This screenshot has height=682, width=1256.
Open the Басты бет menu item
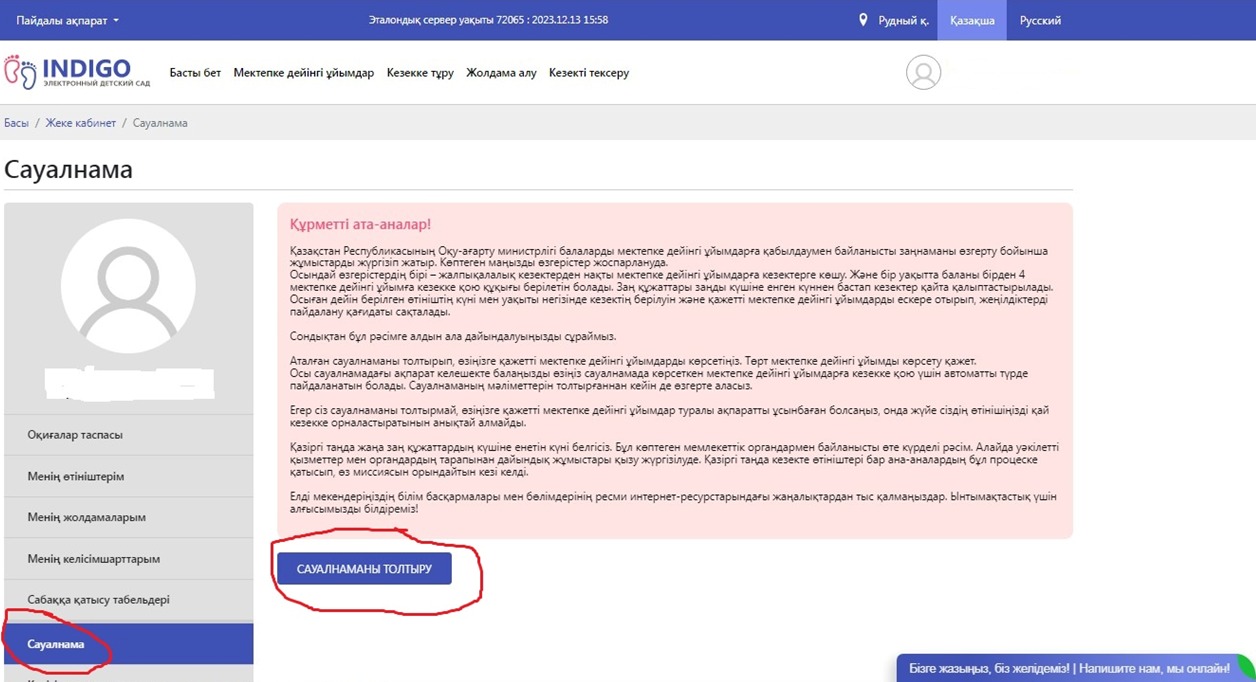(195, 73)
